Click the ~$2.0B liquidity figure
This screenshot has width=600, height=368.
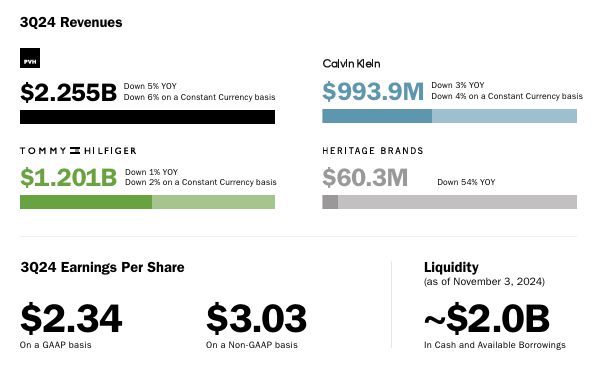(487, 318)
